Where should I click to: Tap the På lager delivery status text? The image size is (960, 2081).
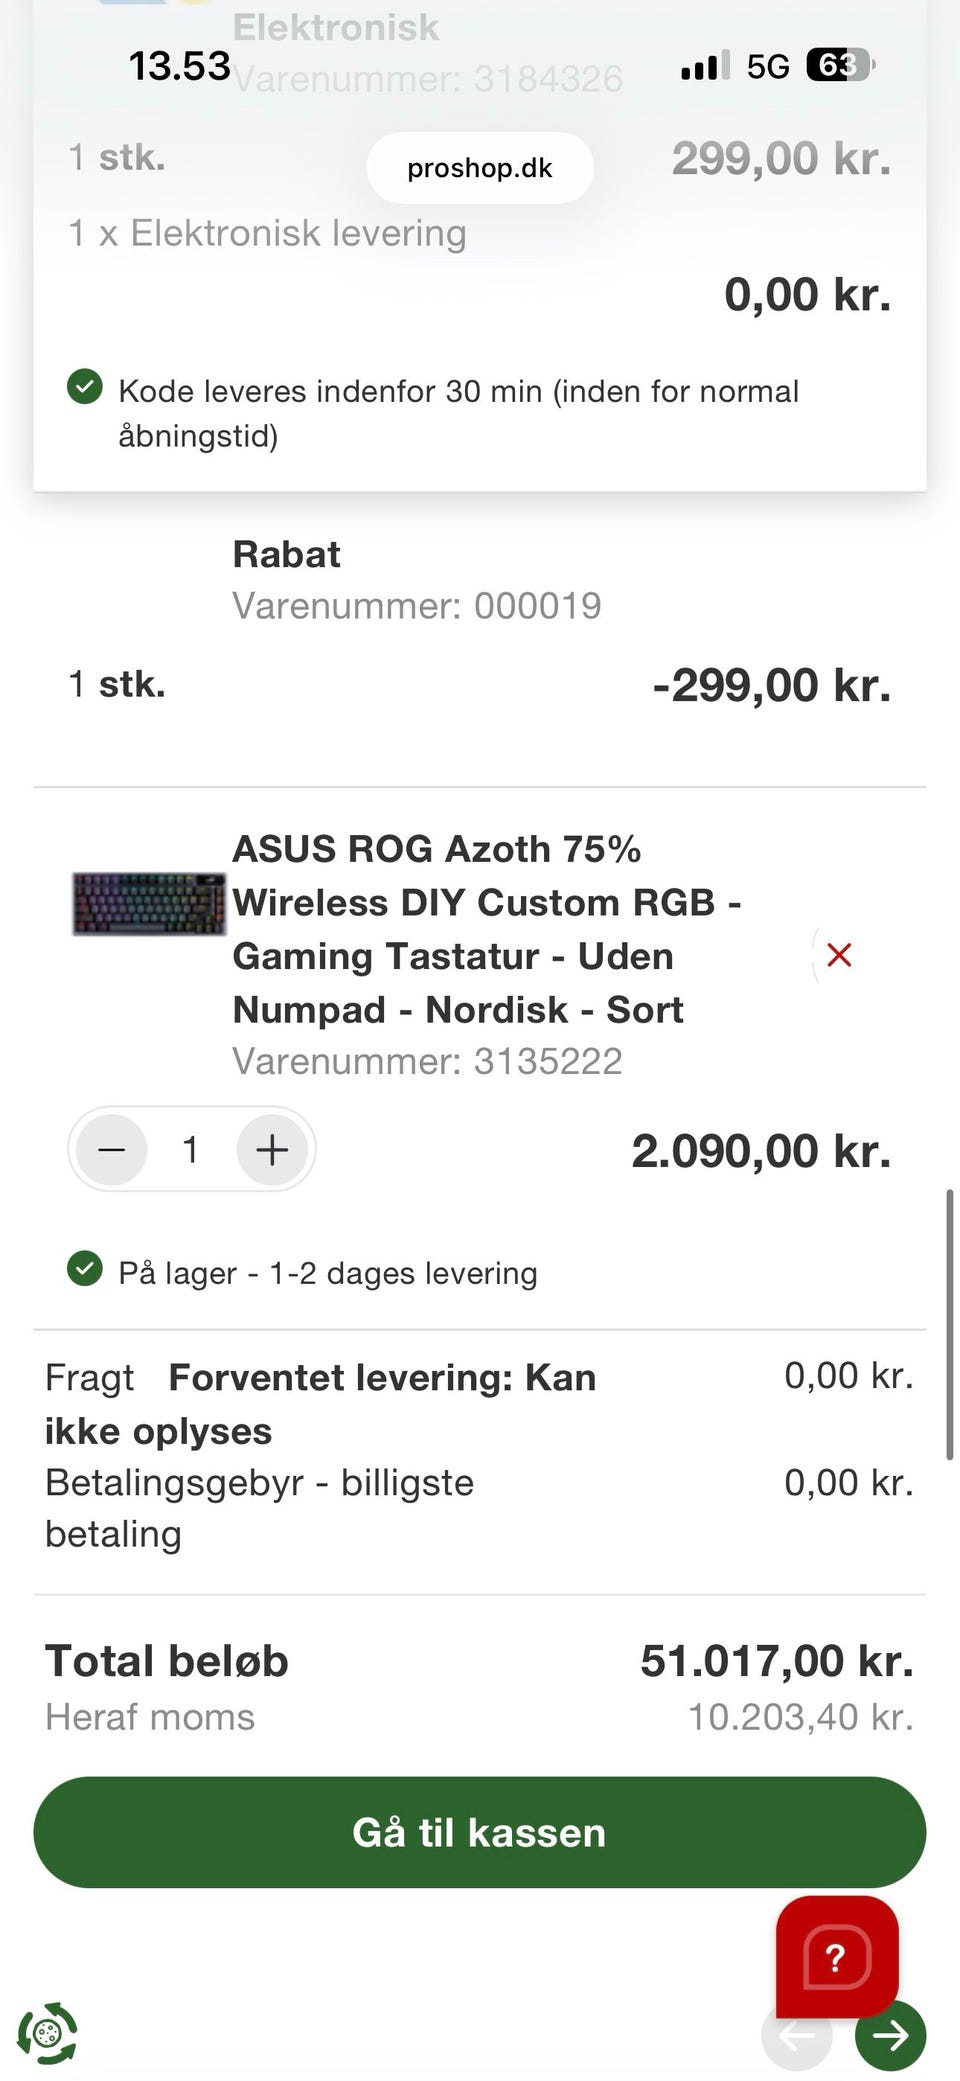(328, 1273)
